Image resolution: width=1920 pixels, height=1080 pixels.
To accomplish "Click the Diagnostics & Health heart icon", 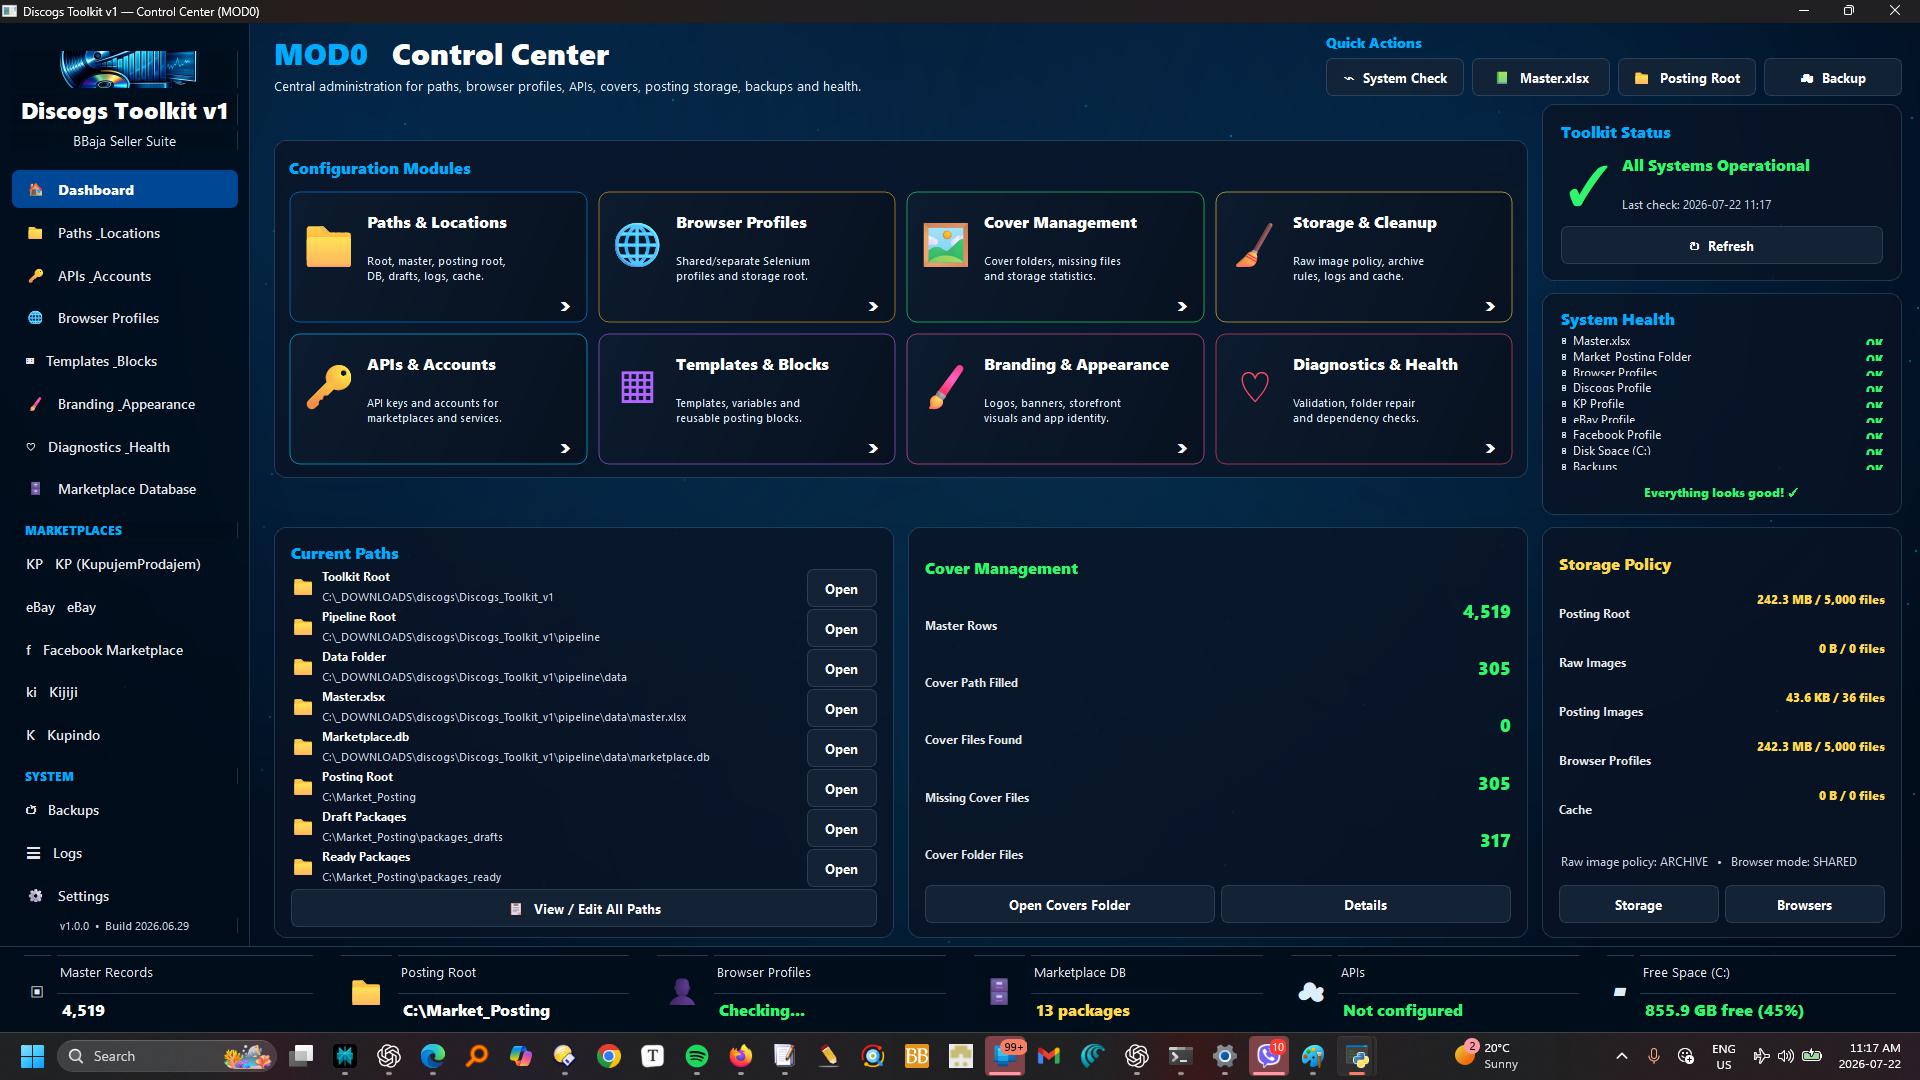I will click(1254, 387).
